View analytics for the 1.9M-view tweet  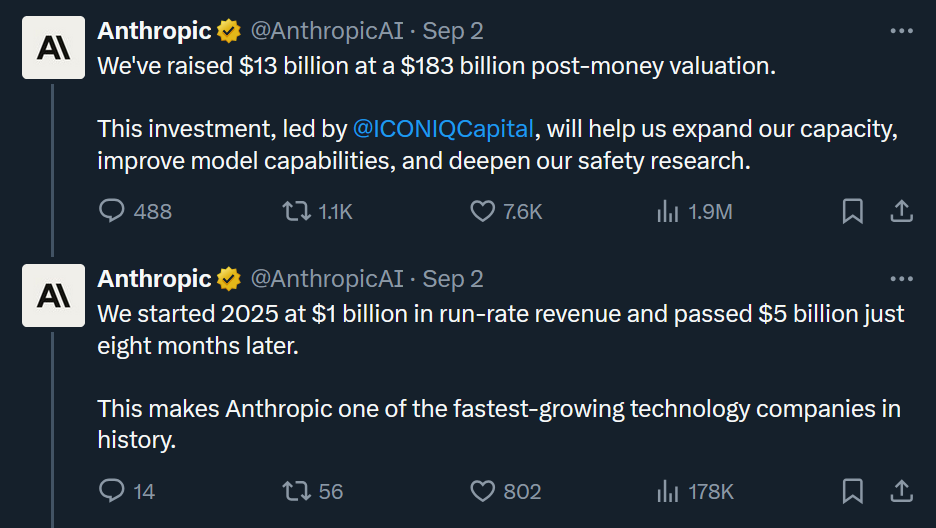coord(667,211)
